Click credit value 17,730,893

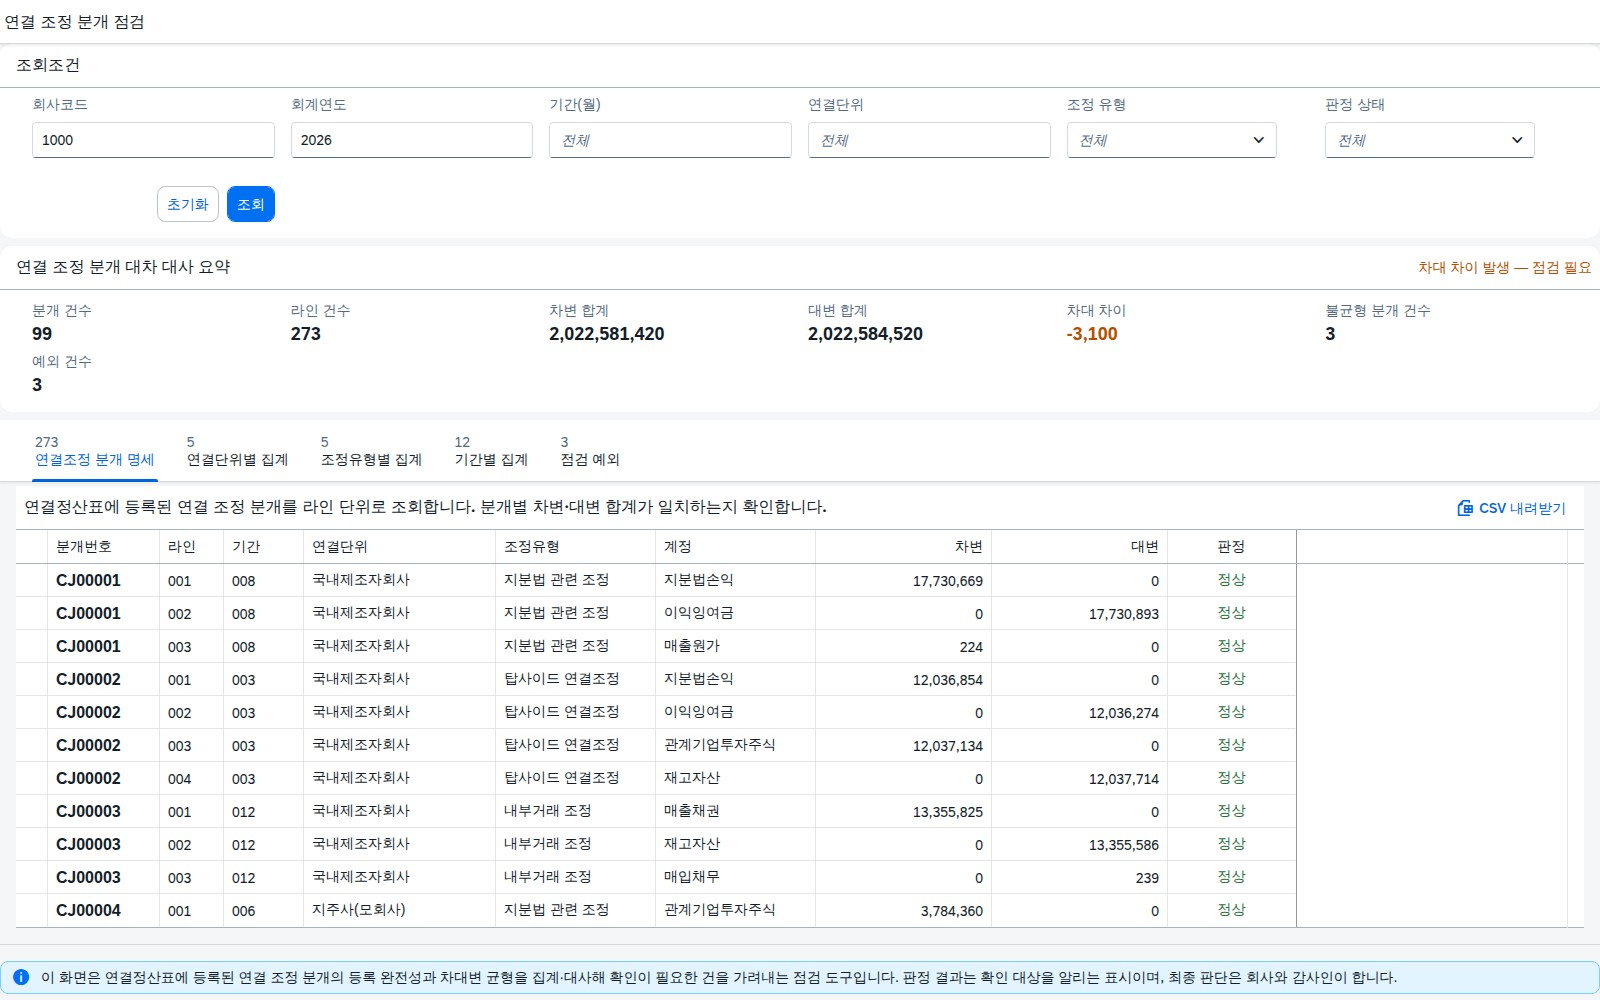(1123, 614)
